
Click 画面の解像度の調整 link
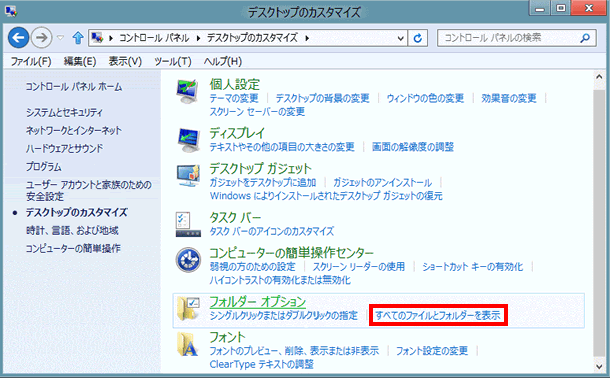pos(413,147)
